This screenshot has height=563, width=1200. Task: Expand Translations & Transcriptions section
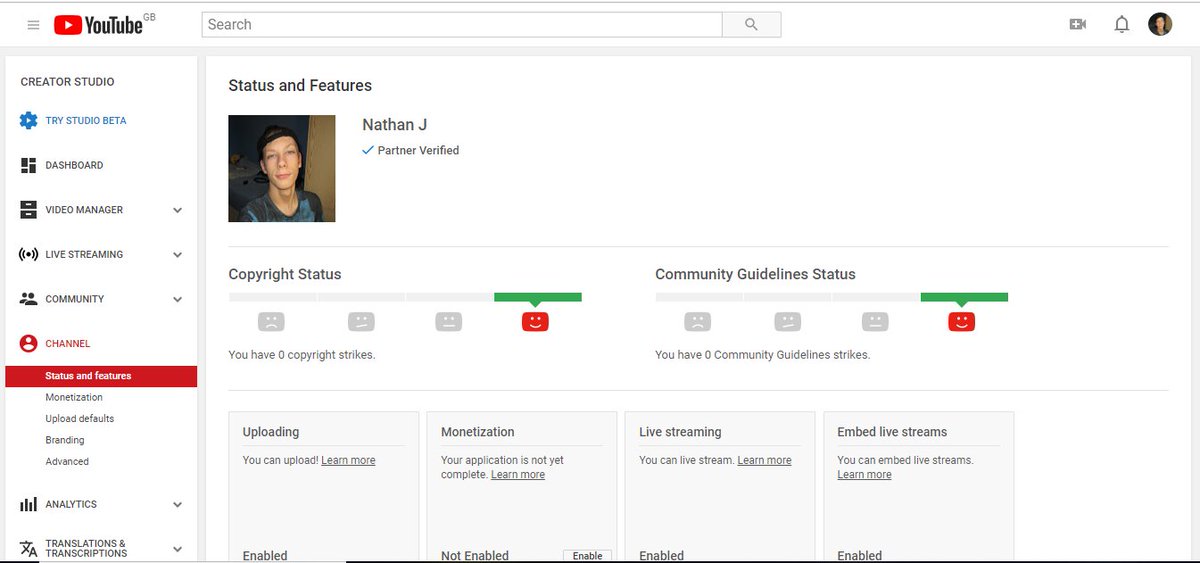[177, 549]
